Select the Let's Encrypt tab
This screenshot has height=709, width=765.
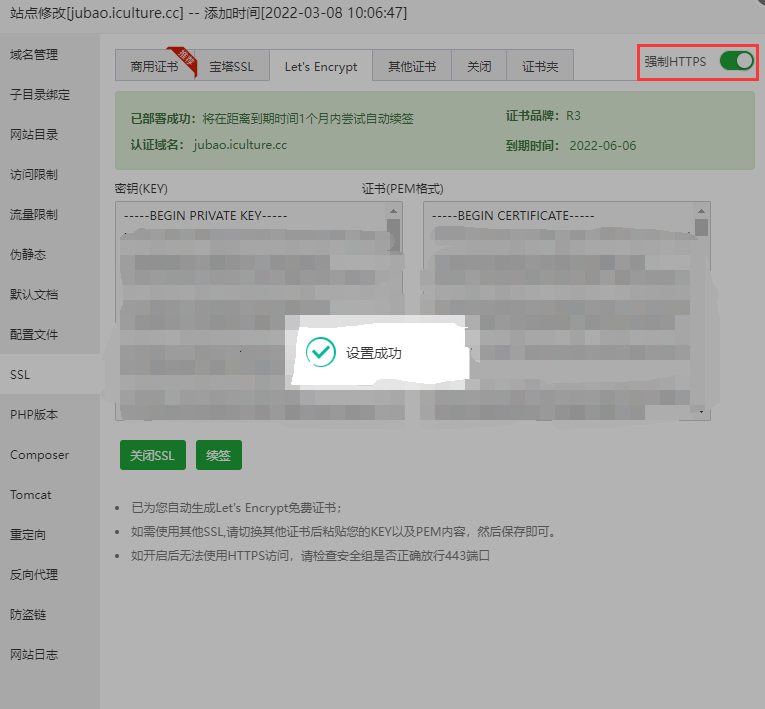pos(321,65)
